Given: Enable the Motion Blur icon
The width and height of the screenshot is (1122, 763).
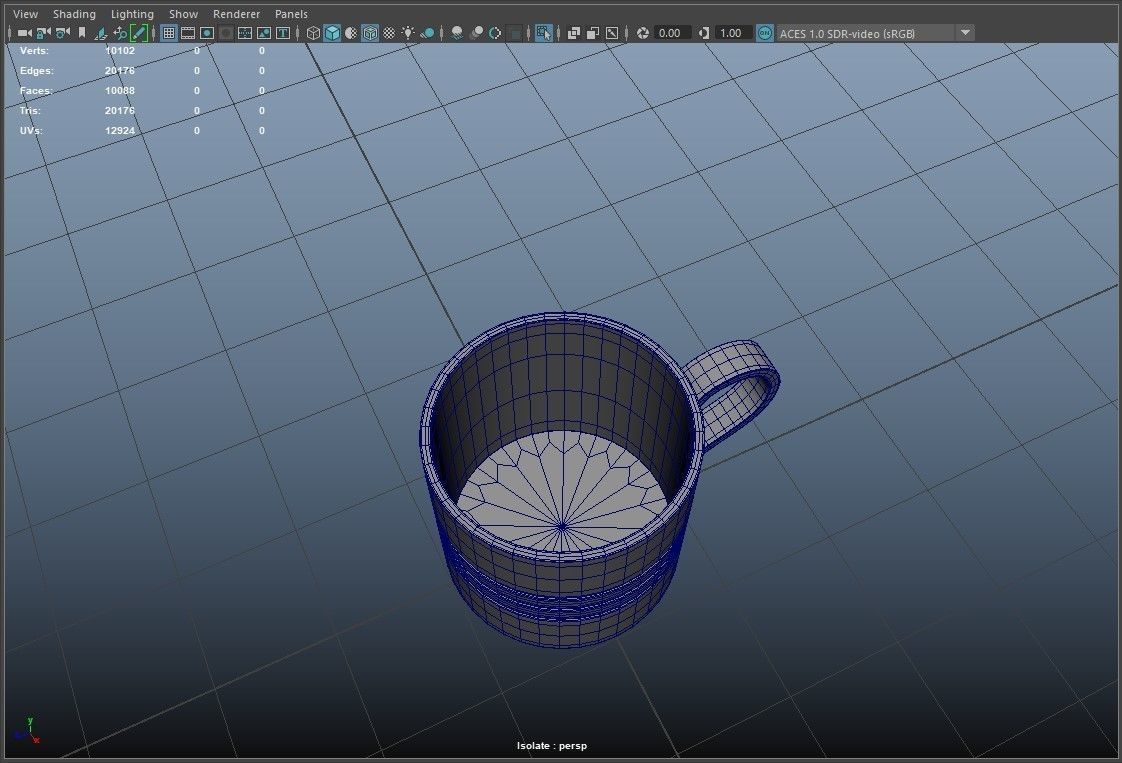Looking at the screenshot, I should tap(476, 33).
